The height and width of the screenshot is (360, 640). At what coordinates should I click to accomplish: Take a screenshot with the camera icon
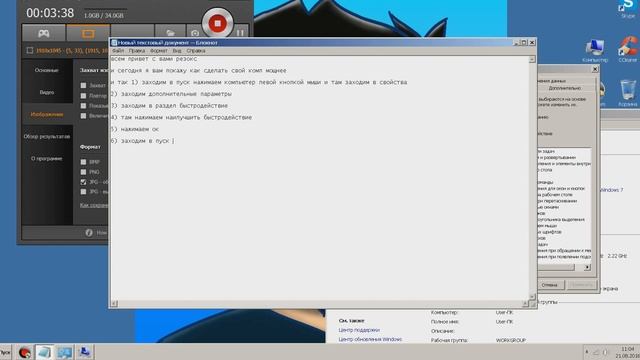pyautogui.click(x=195, y=33)
